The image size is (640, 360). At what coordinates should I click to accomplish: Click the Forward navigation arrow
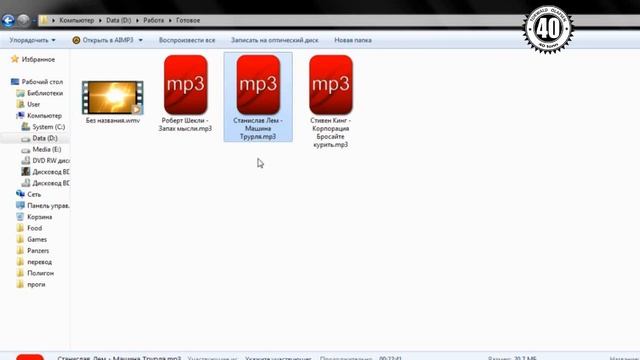click(23, 20)
